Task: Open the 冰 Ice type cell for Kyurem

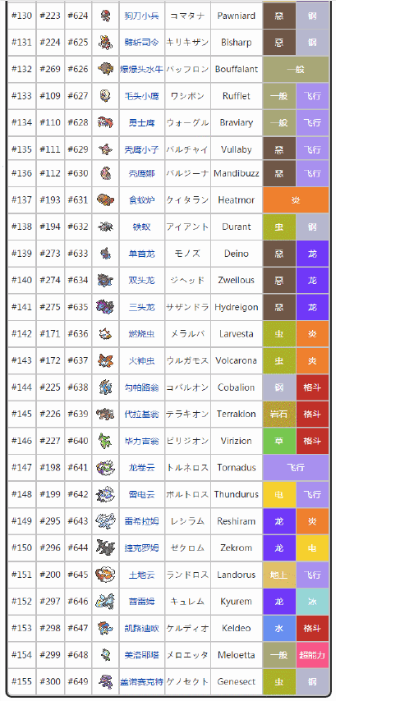Action: point(312,601)
